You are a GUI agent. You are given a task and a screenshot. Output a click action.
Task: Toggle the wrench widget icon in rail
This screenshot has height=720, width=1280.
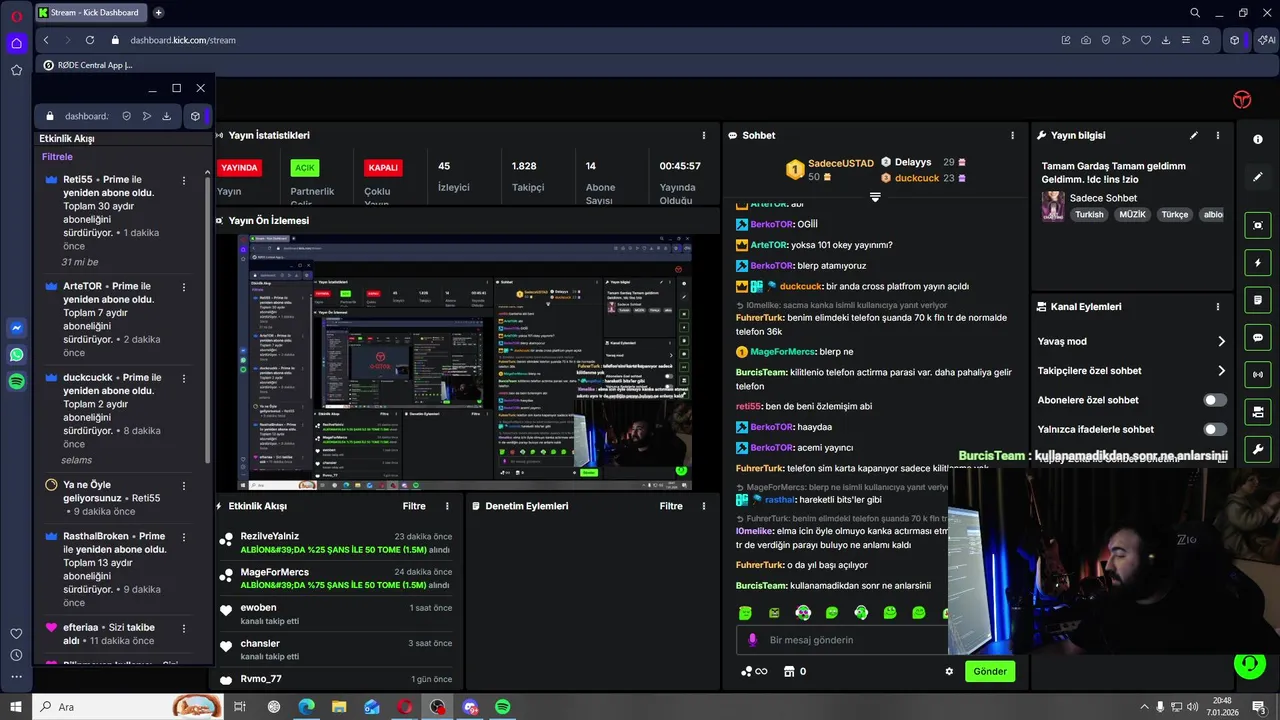pyautogui.click(x=1258, y=449)
